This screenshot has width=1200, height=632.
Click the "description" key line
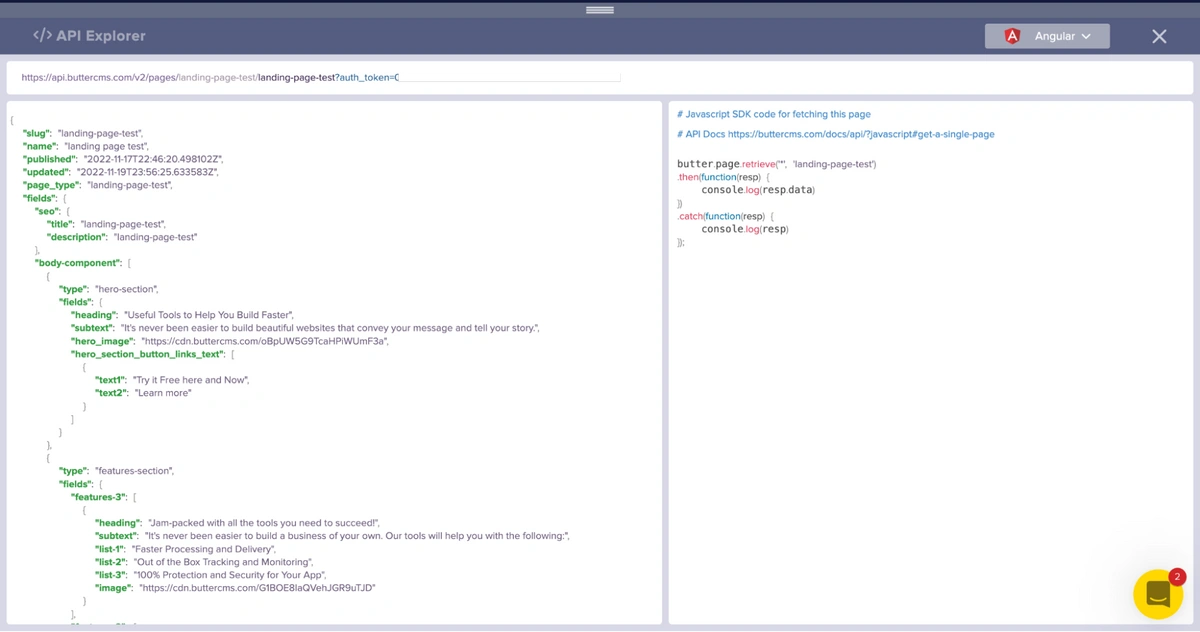pos(122,237)
